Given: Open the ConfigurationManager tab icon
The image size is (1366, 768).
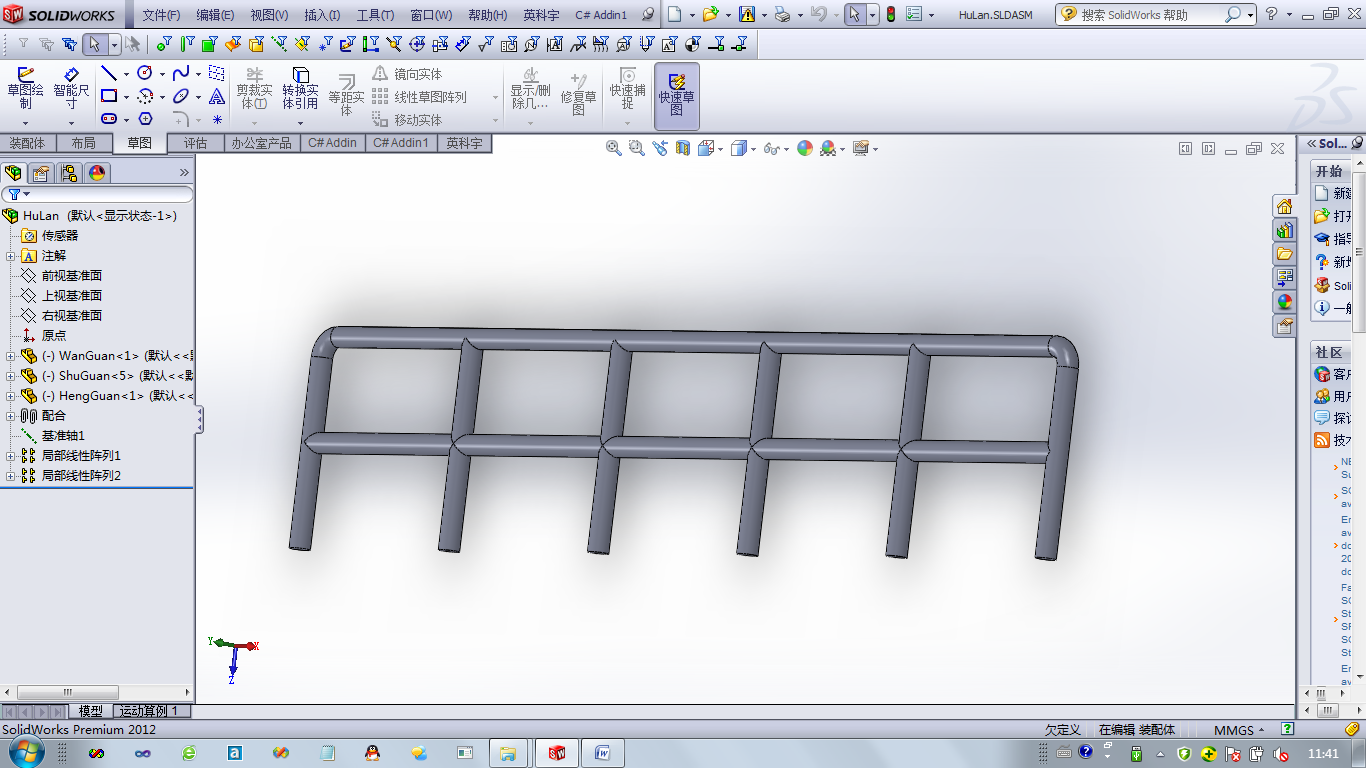Looking at the screenshot, I should (x=69, y=173).
